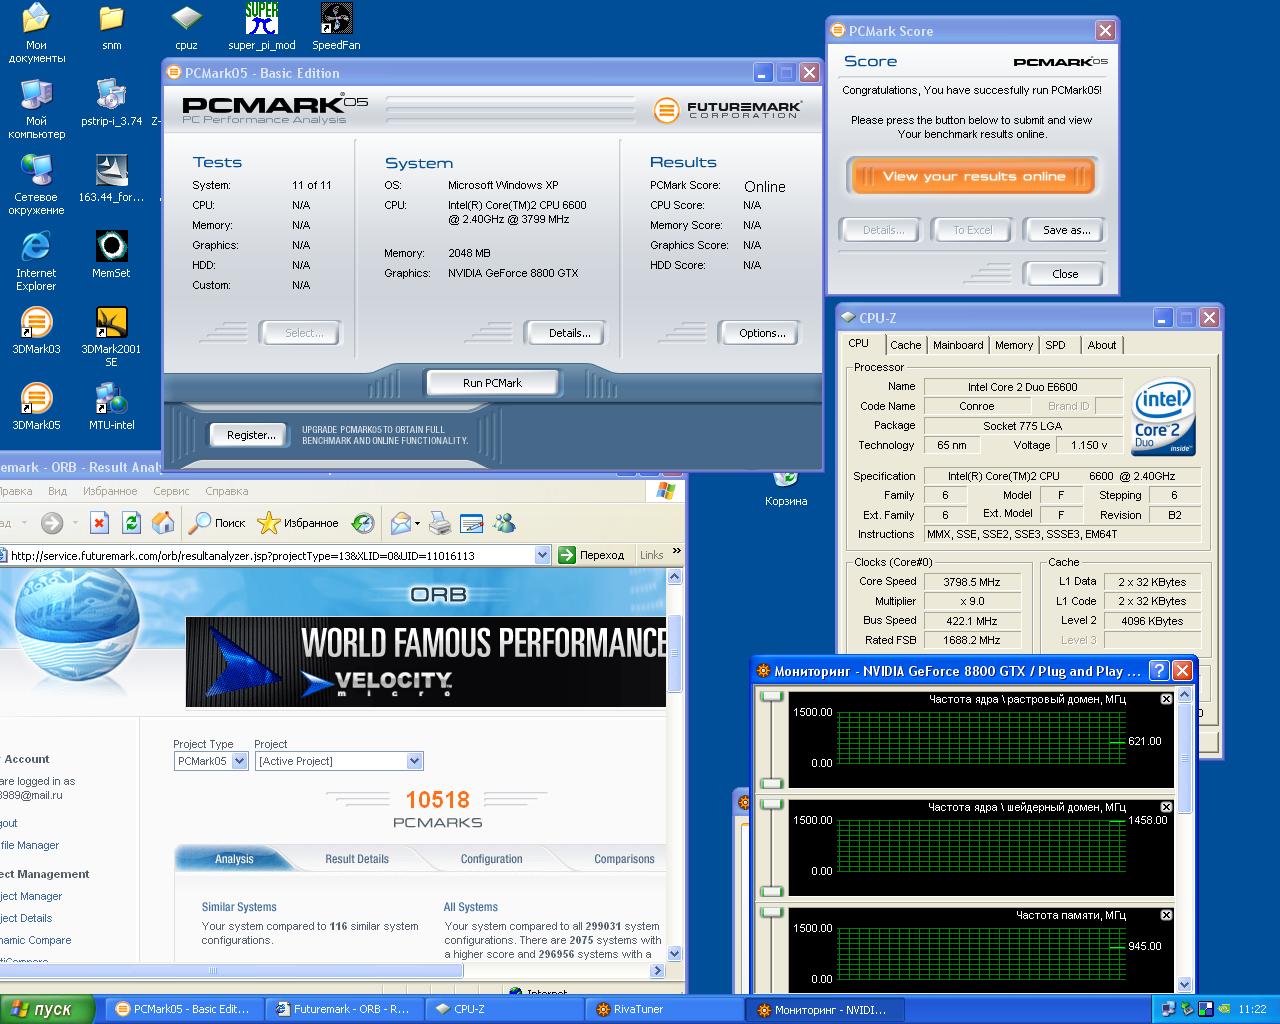This screenshot has height=1024, width=1280.
Task: Click the Forward arrow in IE toolbar
Action: tap(52, 523)
